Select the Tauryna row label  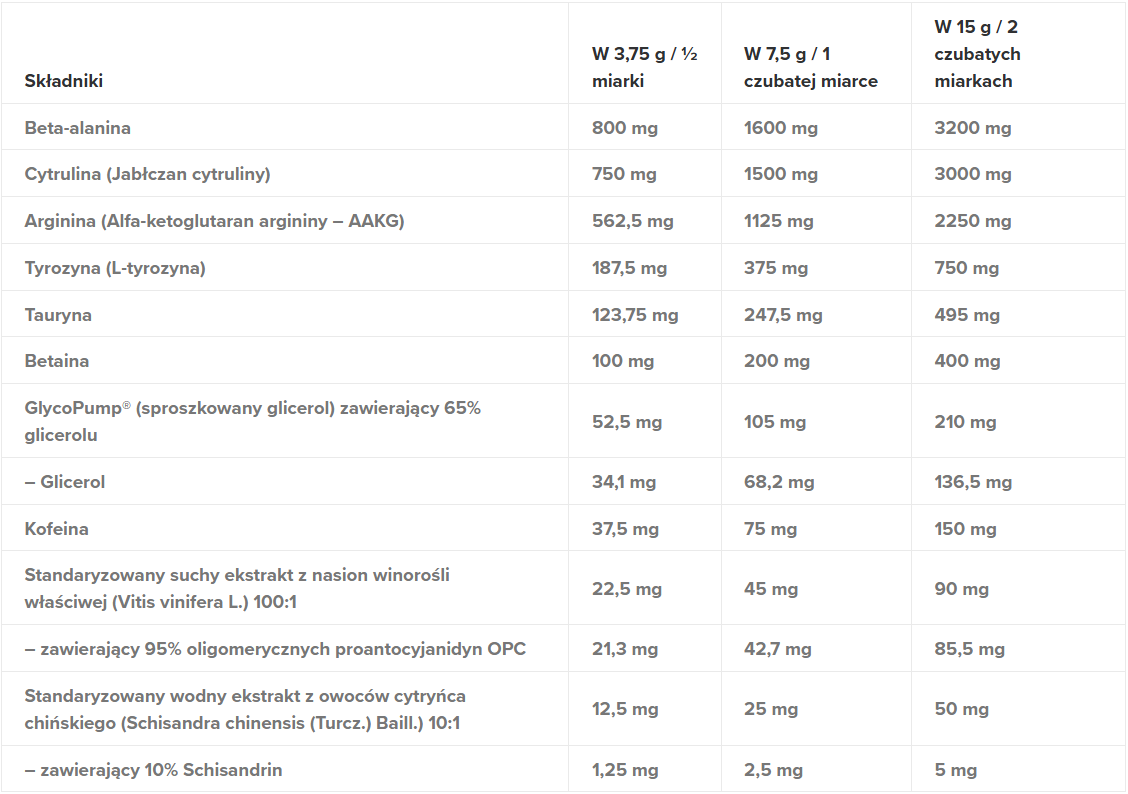coord(58,315)
